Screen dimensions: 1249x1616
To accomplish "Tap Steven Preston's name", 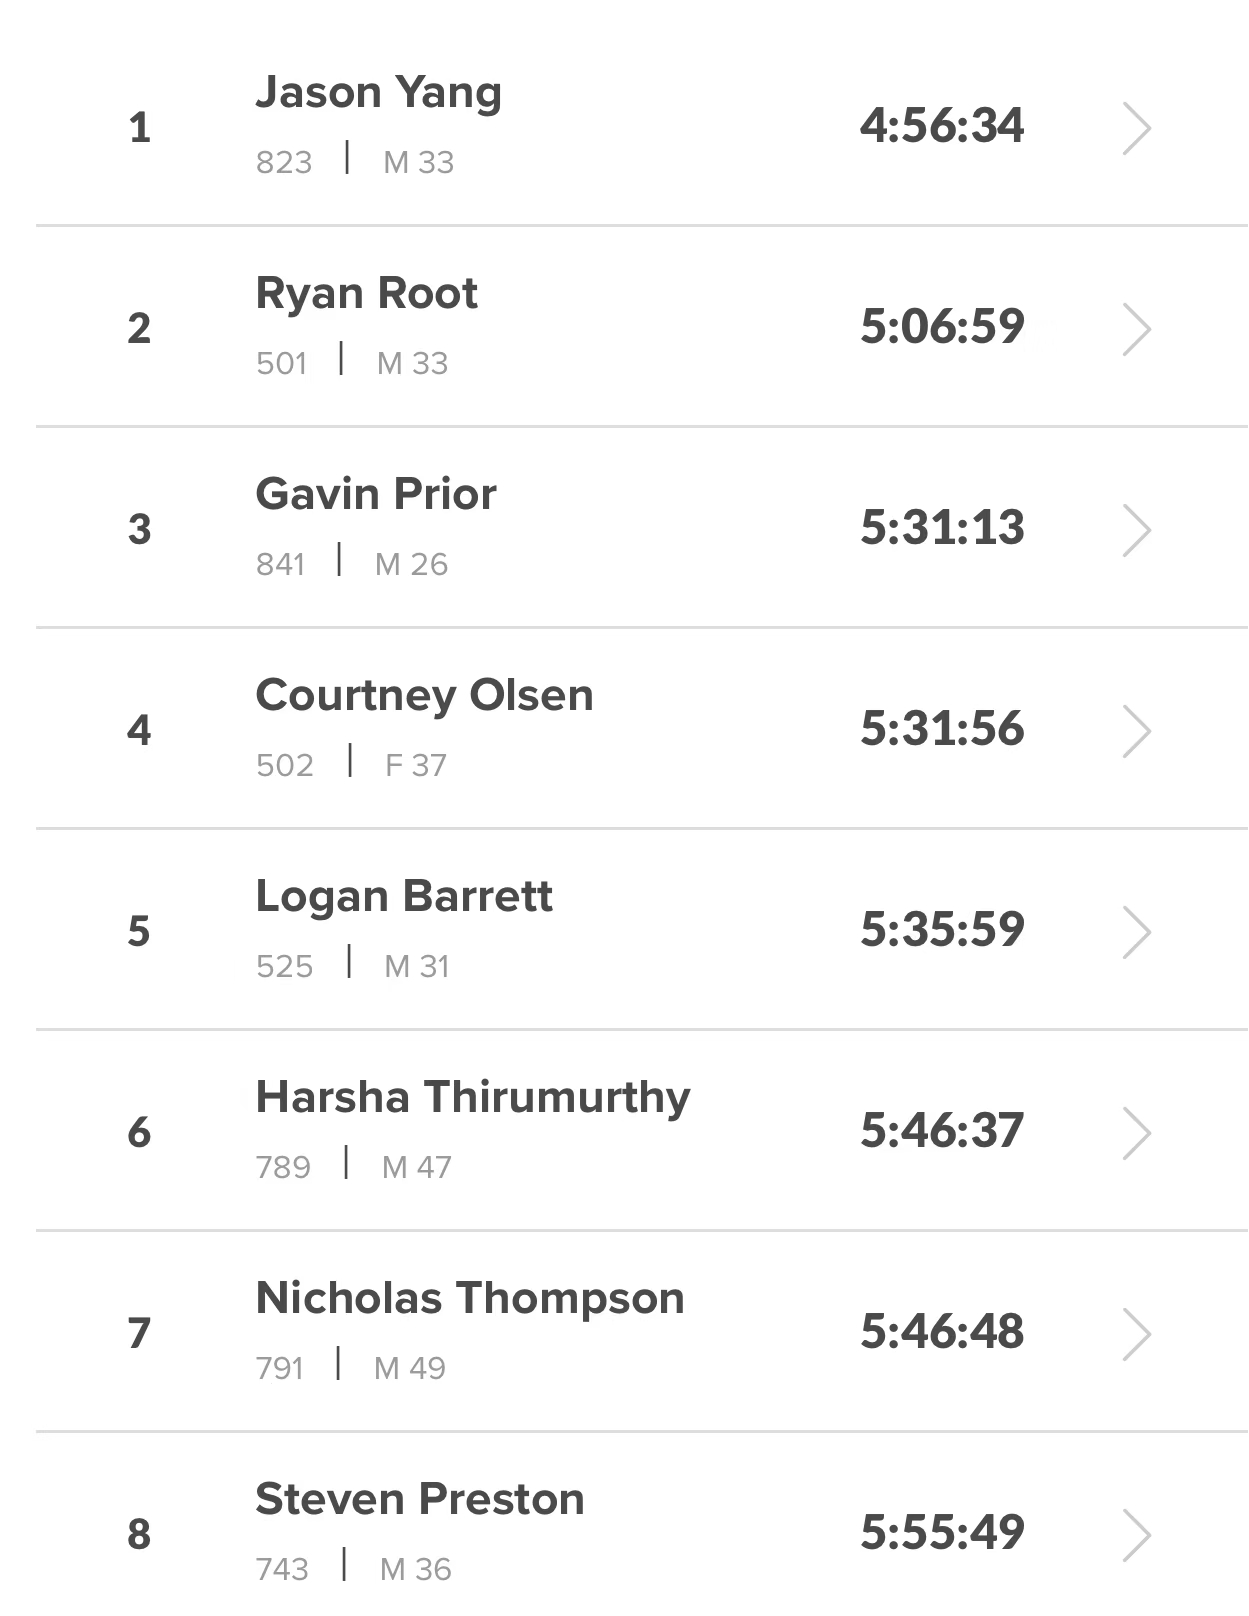I will [x=419, y=1500].
